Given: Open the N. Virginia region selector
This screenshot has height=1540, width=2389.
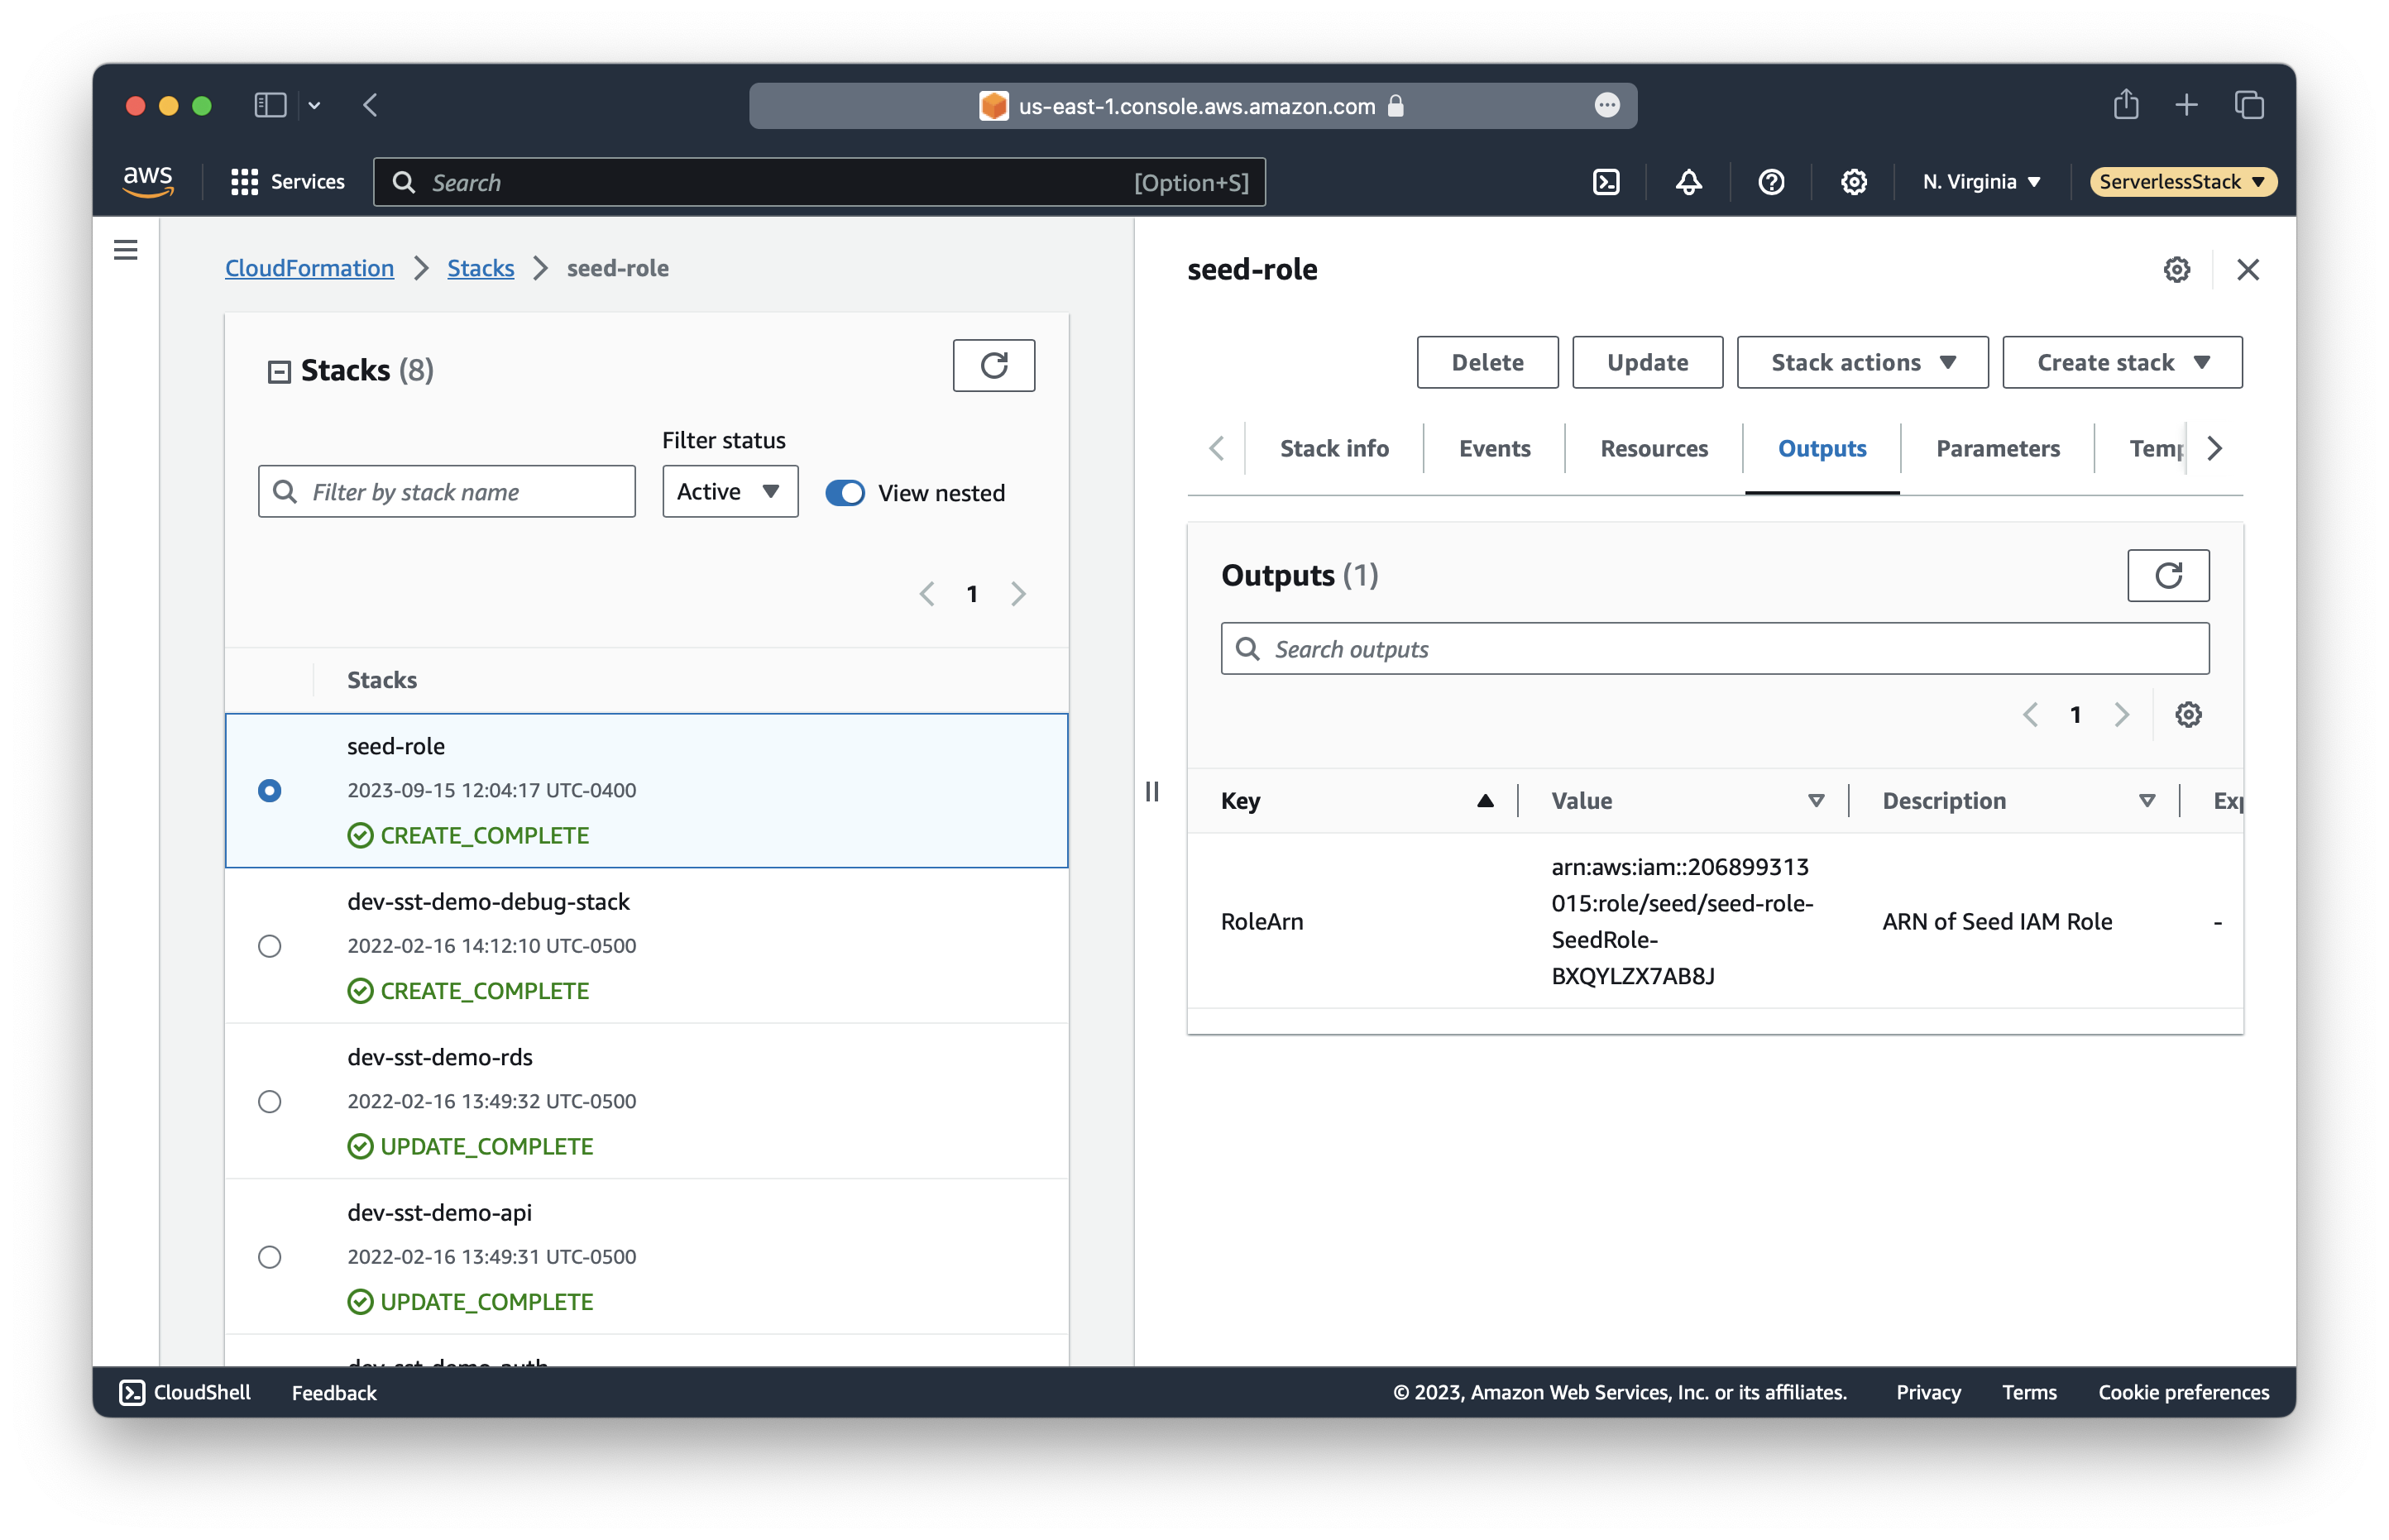Looking at the screenshot, I should [x=1980, y=182].
